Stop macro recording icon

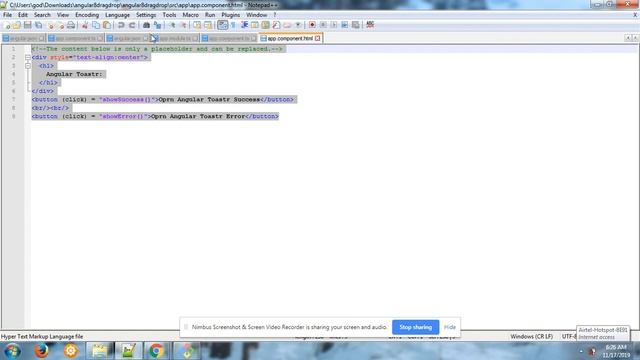(x=323, y=25)
